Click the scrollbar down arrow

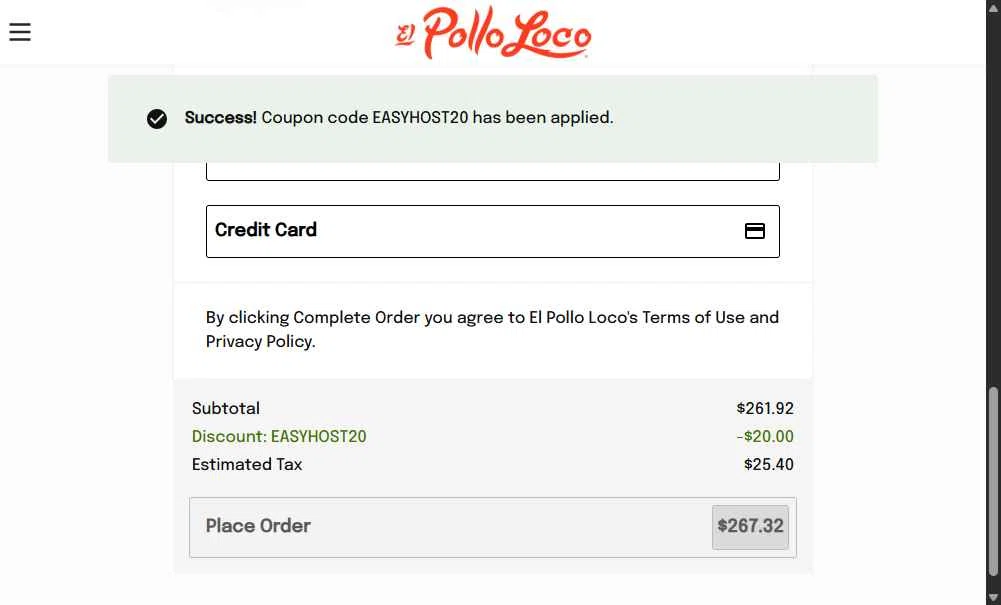(x=993, y=597)
